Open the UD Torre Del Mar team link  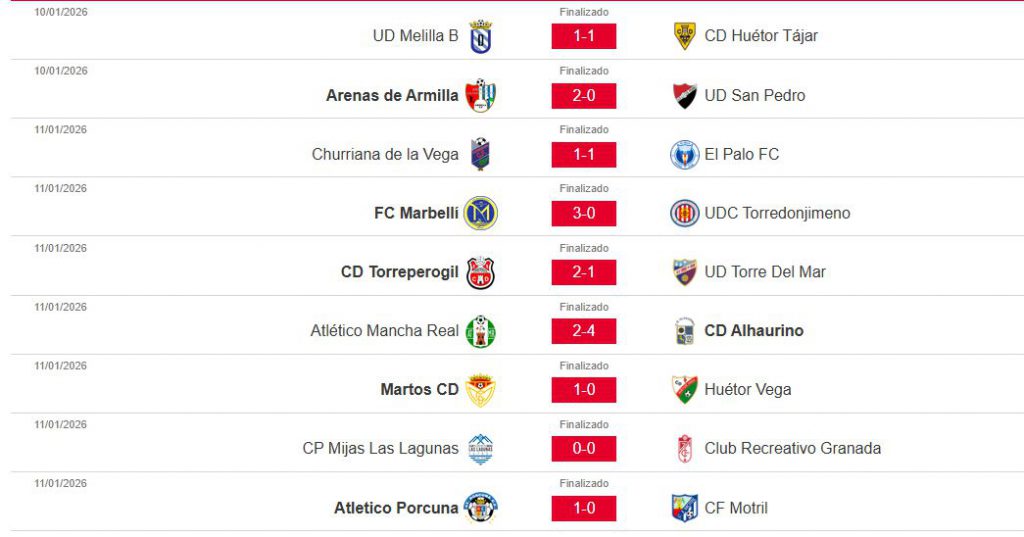coord(765,272)
